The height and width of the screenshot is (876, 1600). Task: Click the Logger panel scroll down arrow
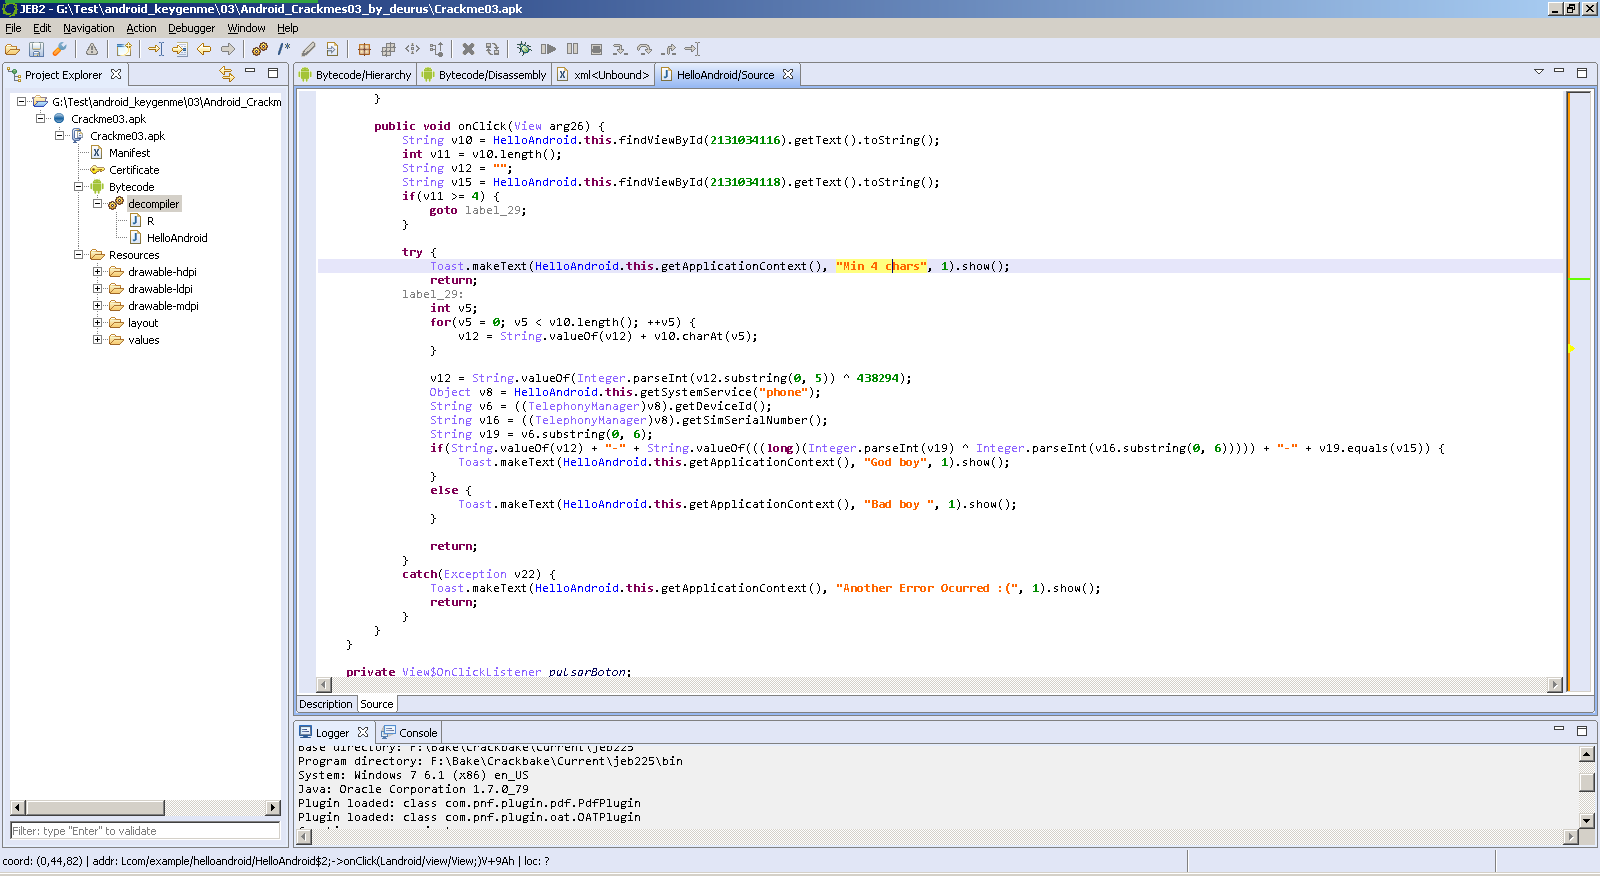1586,820
